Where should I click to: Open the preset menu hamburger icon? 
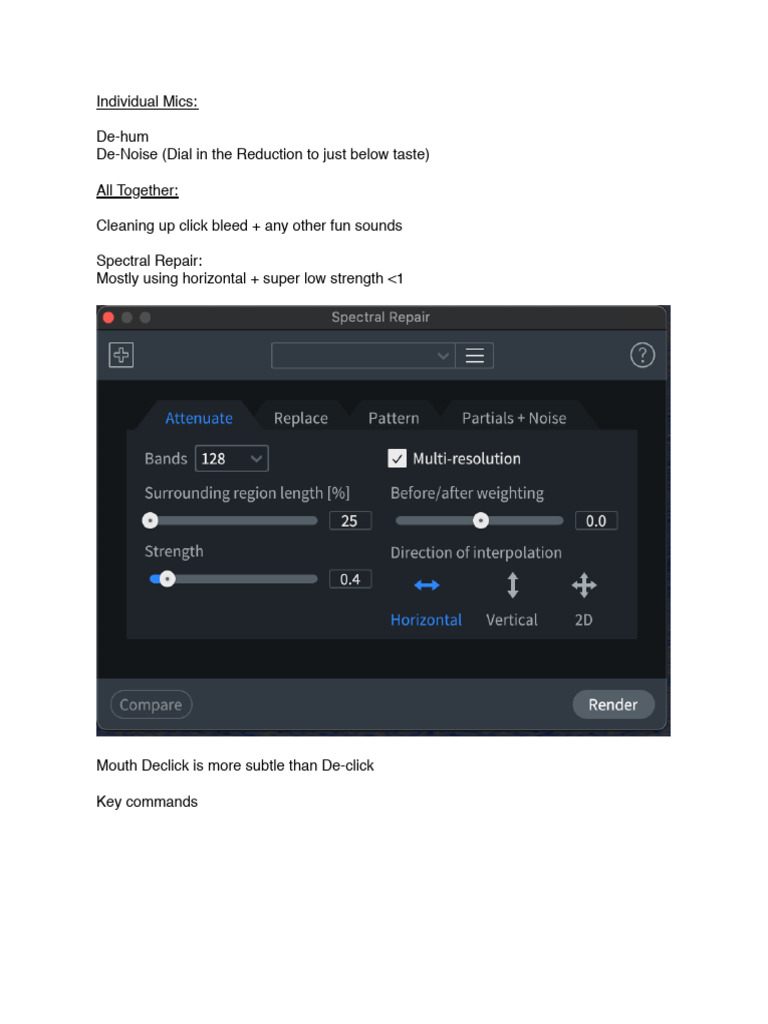click(475, 356)
